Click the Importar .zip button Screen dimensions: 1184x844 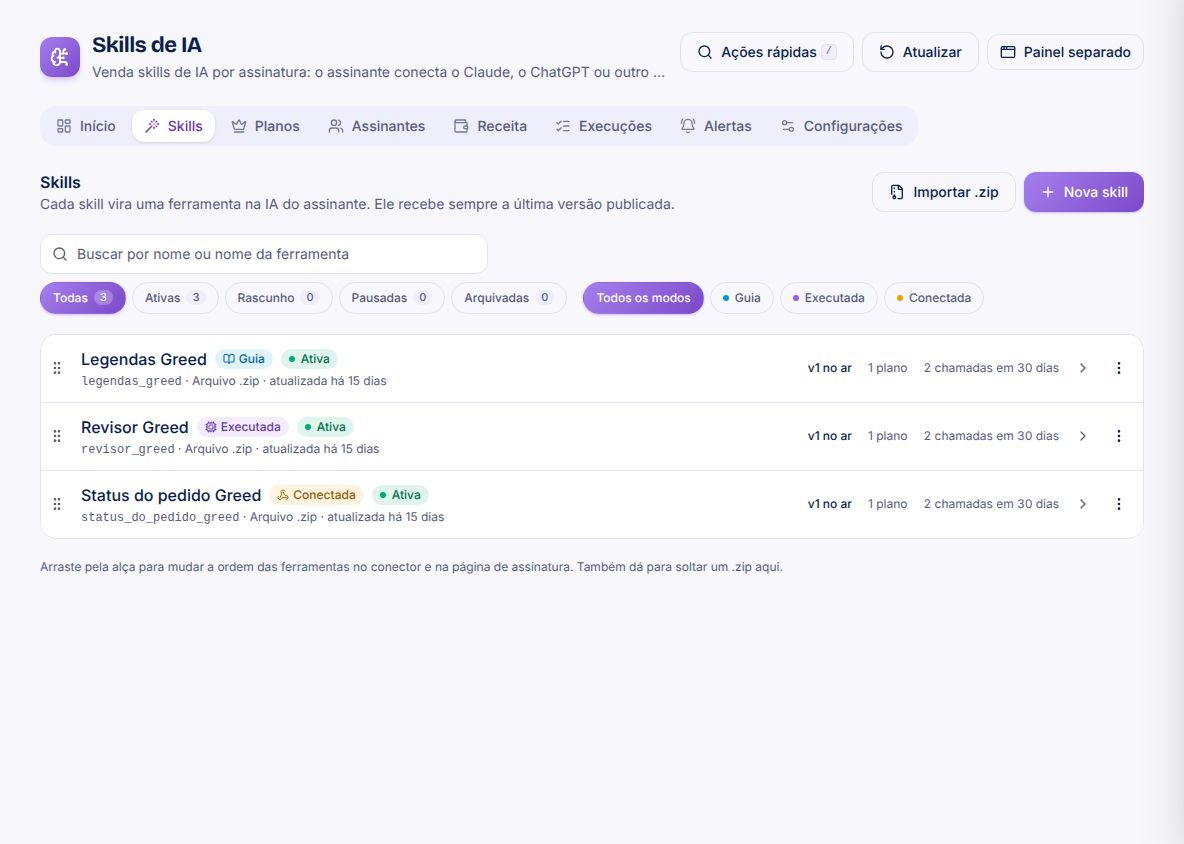pos(944,193)
